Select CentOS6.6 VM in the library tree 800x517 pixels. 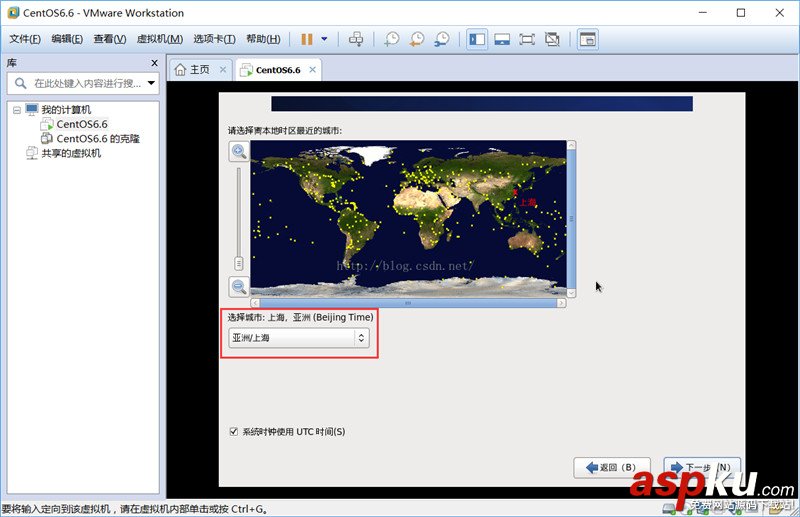pos(82,124)
